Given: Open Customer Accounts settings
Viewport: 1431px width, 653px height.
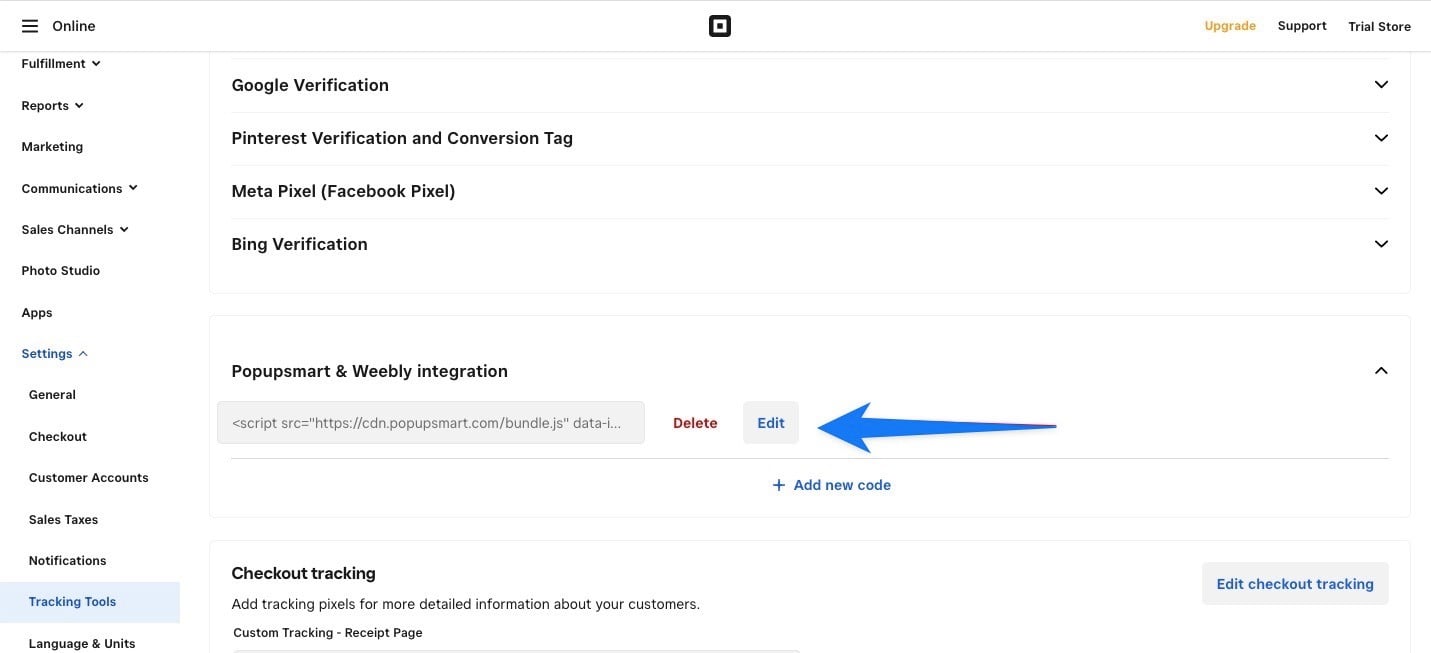Looking at the screenshot, I should [x=89, y=478].
